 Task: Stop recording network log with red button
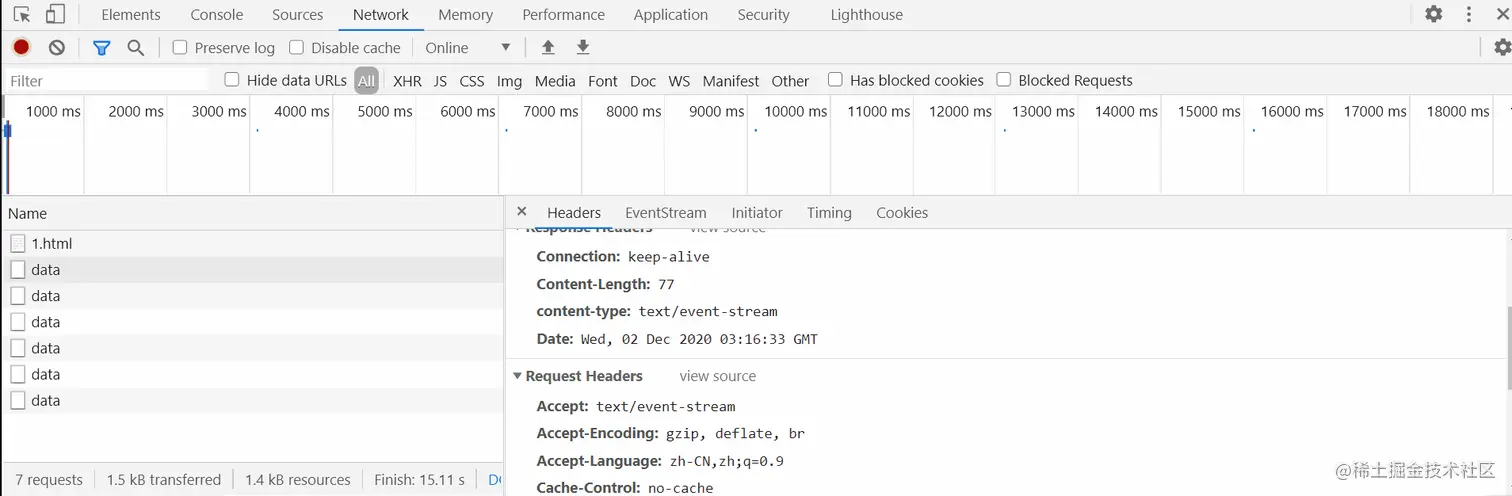(x=21, y=47)
